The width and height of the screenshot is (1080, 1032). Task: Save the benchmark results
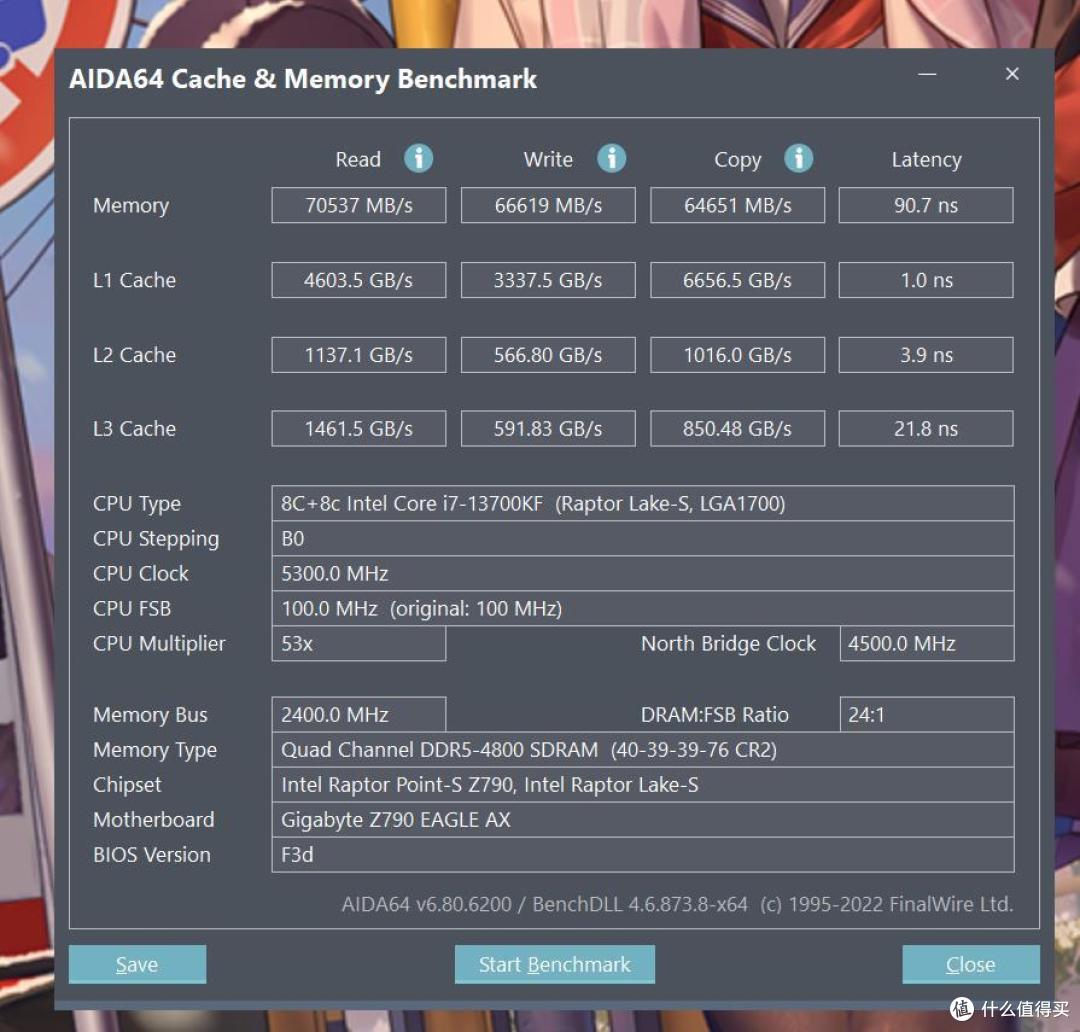click(137, 964)
